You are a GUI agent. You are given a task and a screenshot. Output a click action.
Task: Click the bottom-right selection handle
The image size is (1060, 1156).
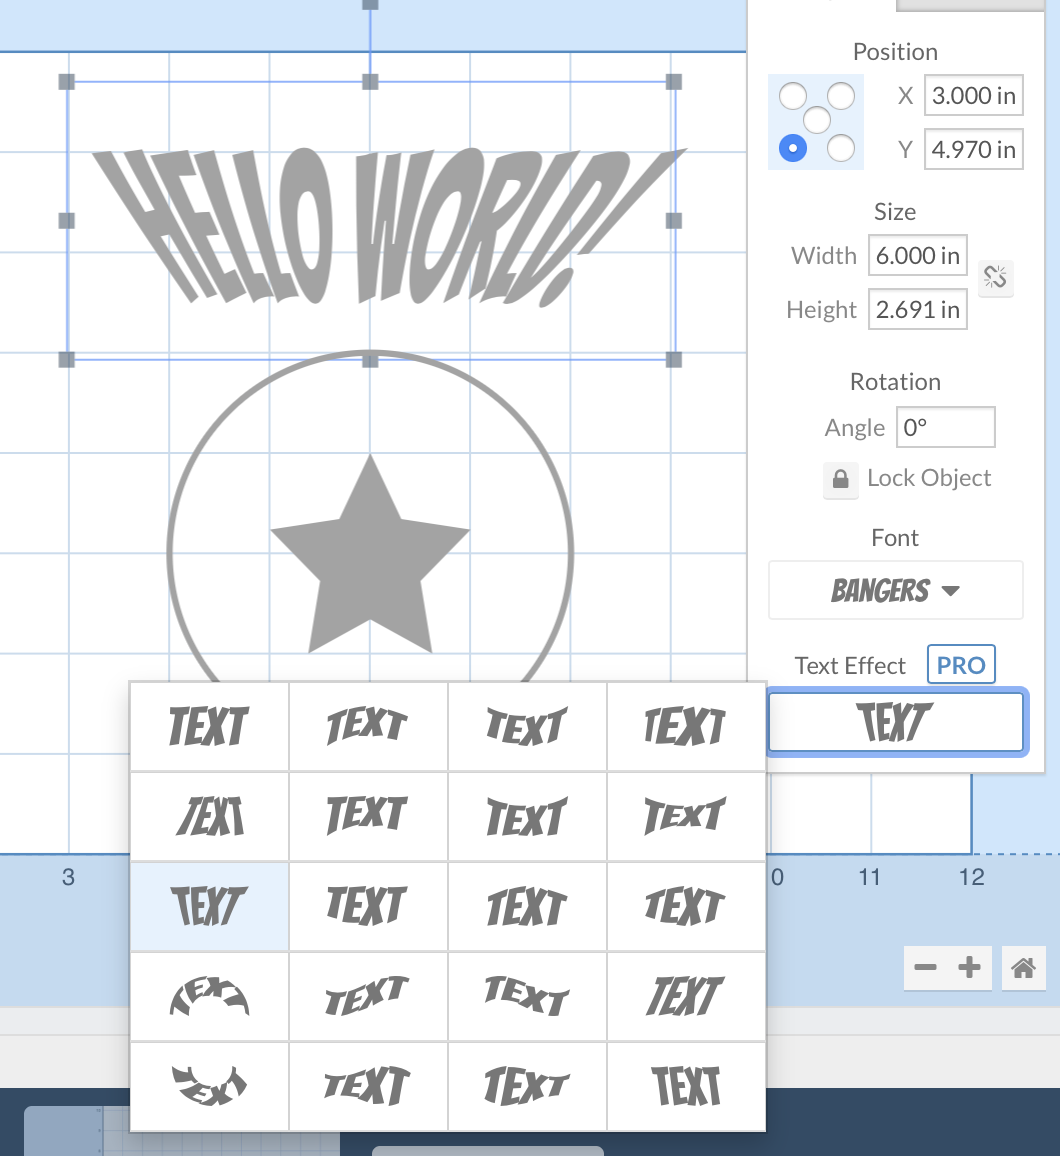[x=674, y=359]
